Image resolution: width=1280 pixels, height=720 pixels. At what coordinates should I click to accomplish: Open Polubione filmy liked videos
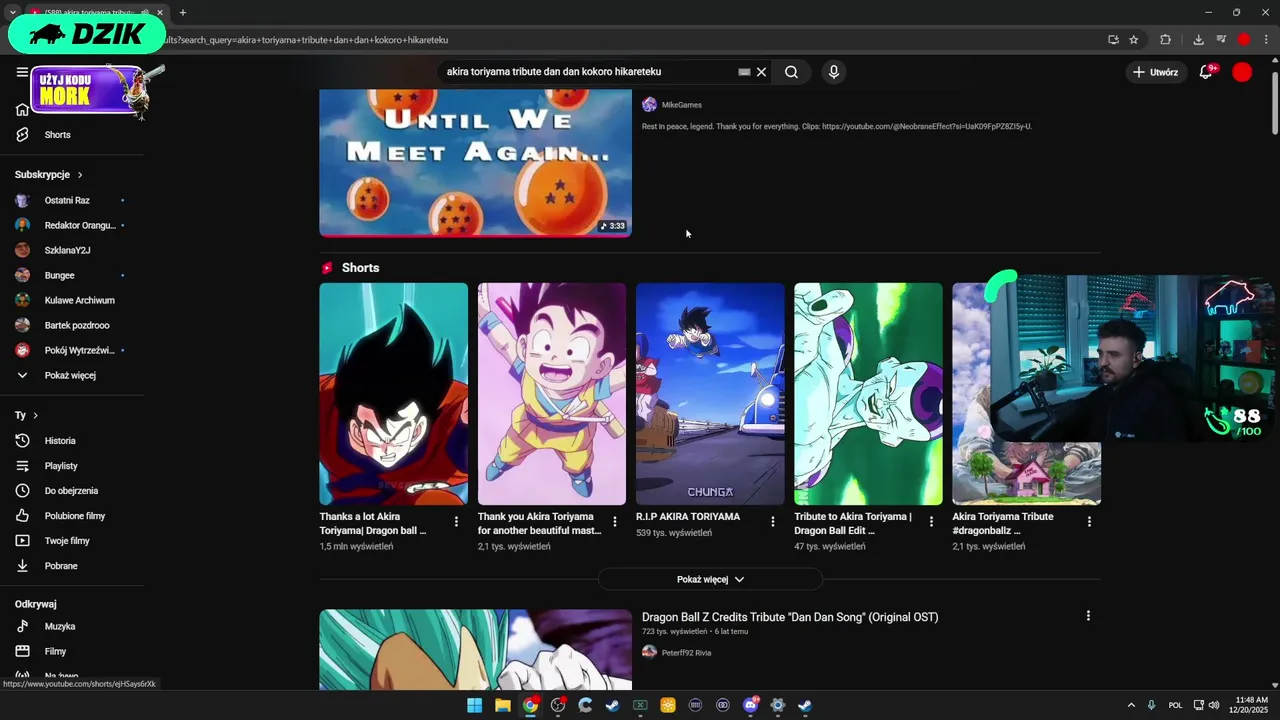click(x=72, y=516)
